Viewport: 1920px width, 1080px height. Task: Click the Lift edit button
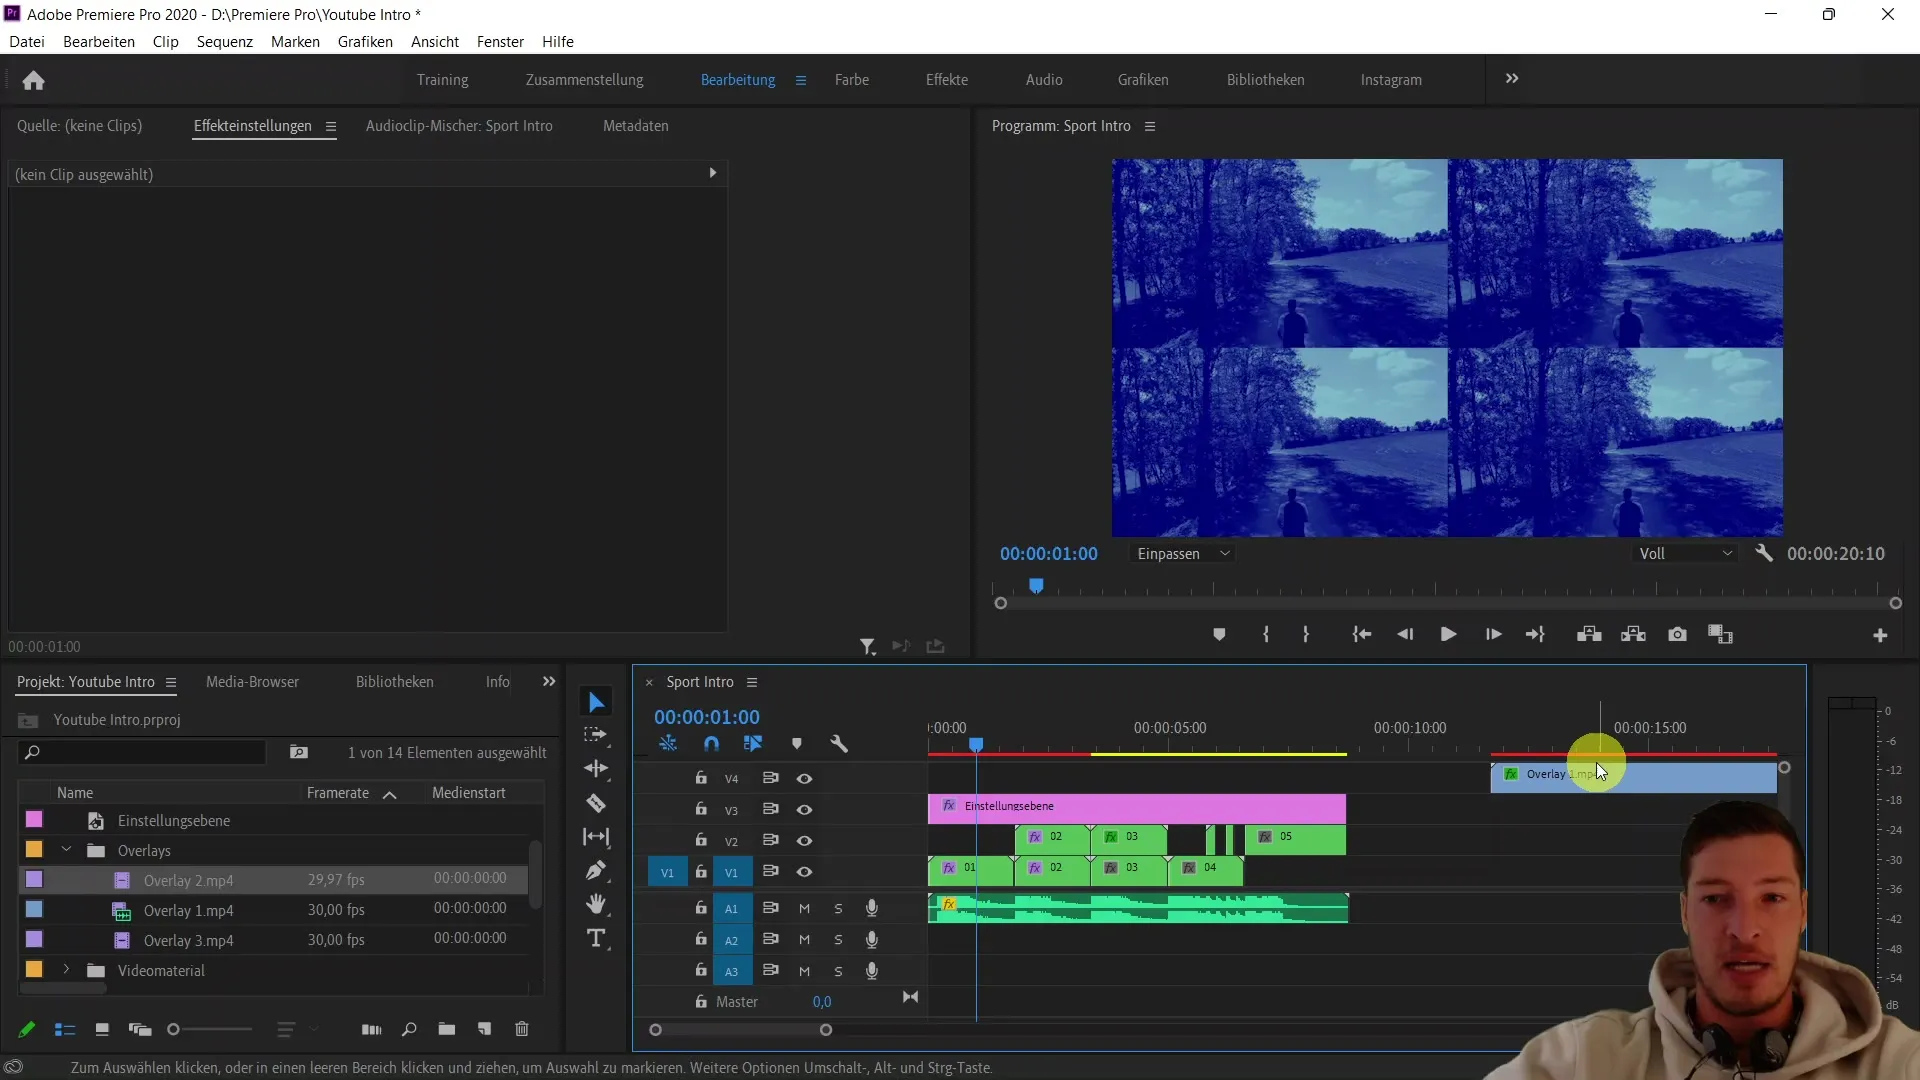tap(1589, 634)
